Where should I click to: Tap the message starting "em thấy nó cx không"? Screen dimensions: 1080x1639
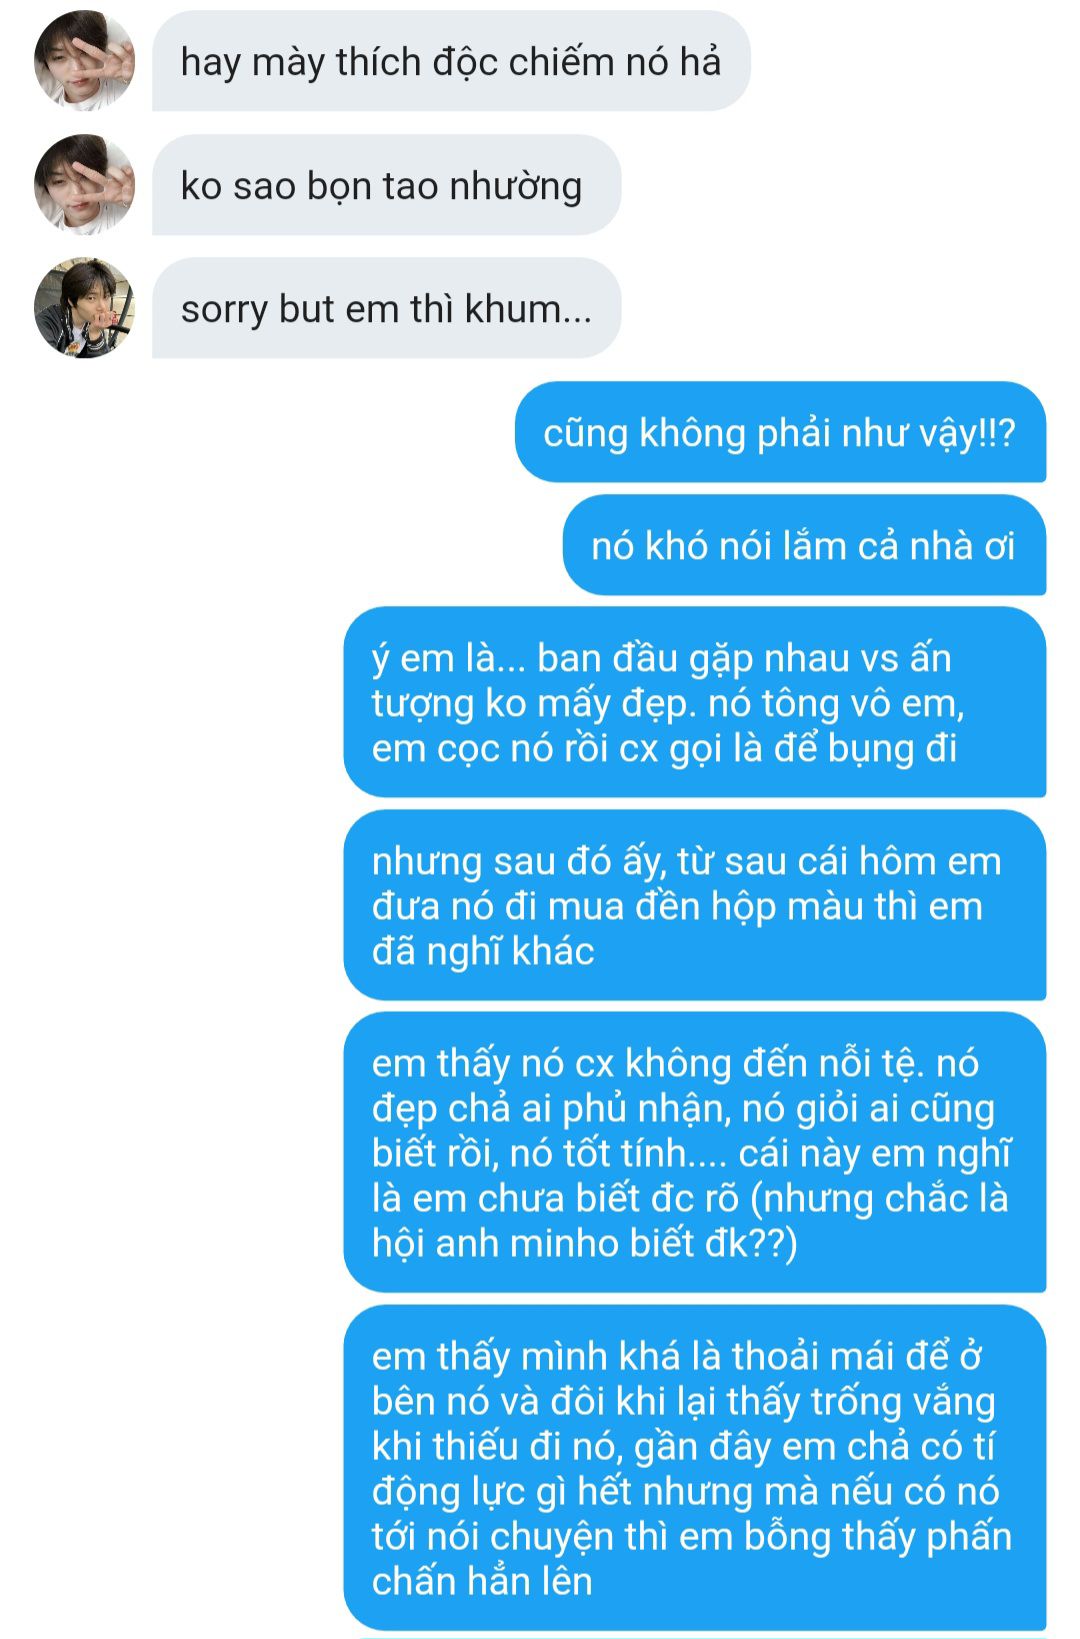tap(694, 1152)
